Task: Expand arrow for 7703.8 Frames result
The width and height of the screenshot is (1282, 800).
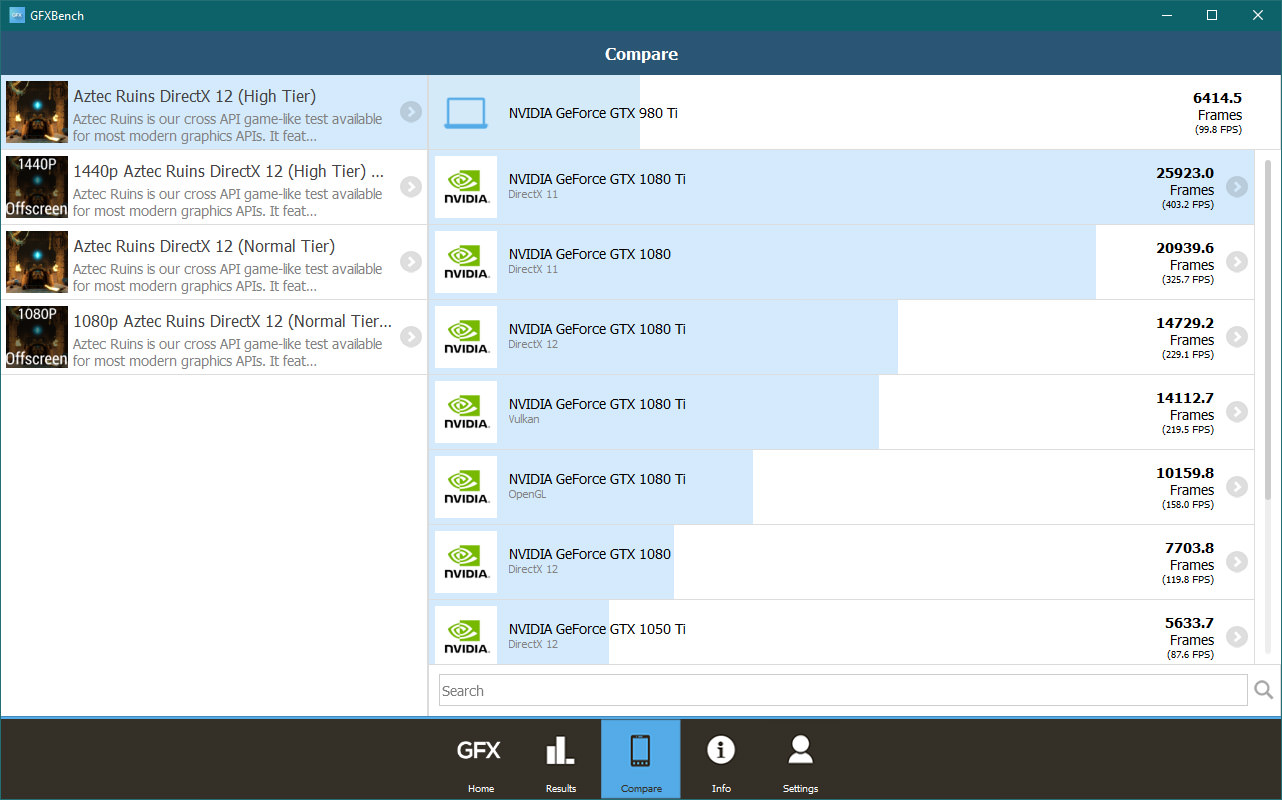Action: (1237, 562)
